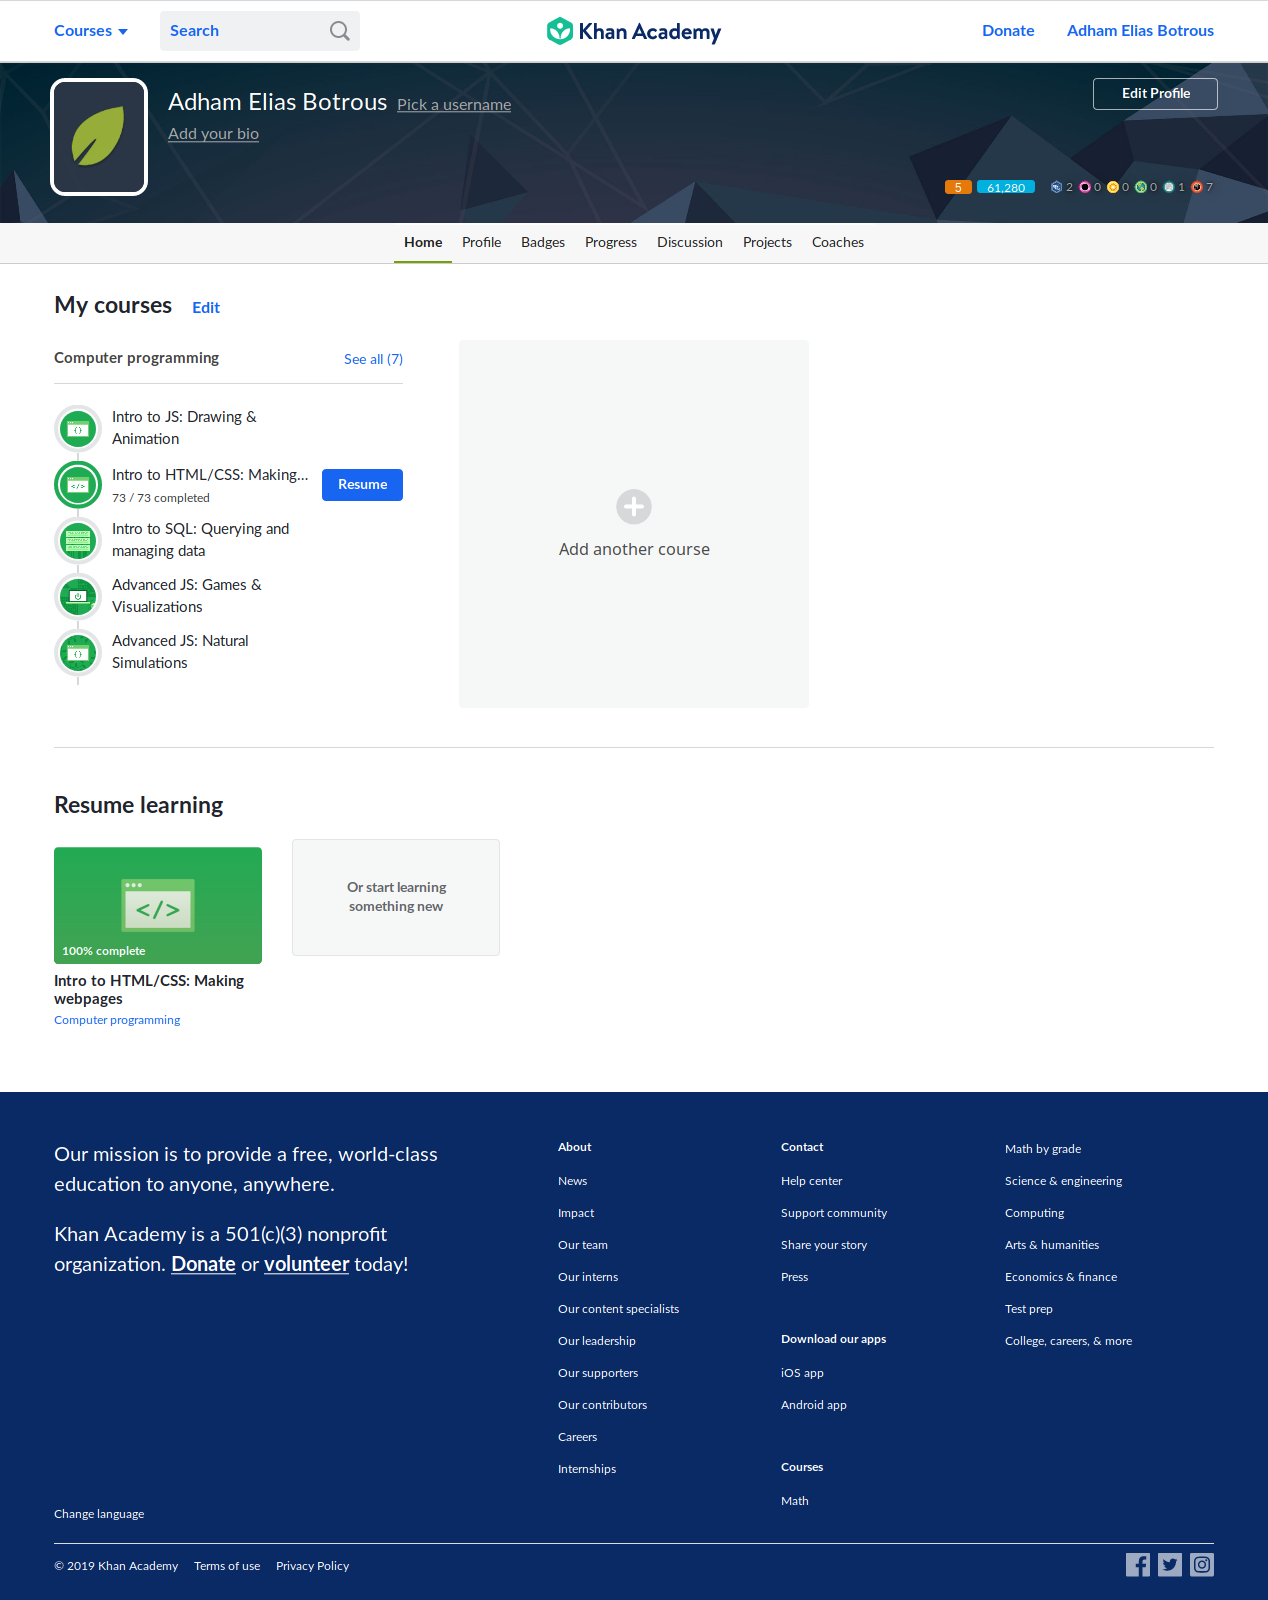Click Add your bio link

(x=213, y=134)
